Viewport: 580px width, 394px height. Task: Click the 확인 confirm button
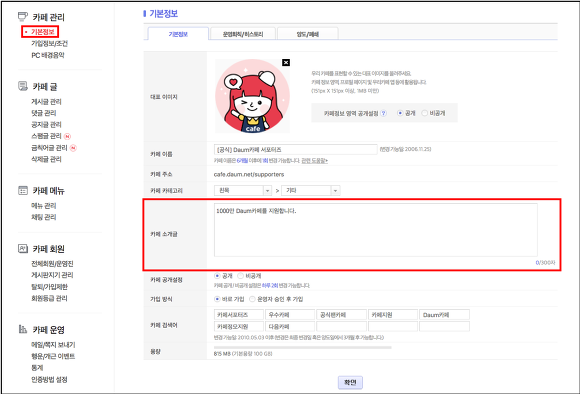[x=350, y=382]
